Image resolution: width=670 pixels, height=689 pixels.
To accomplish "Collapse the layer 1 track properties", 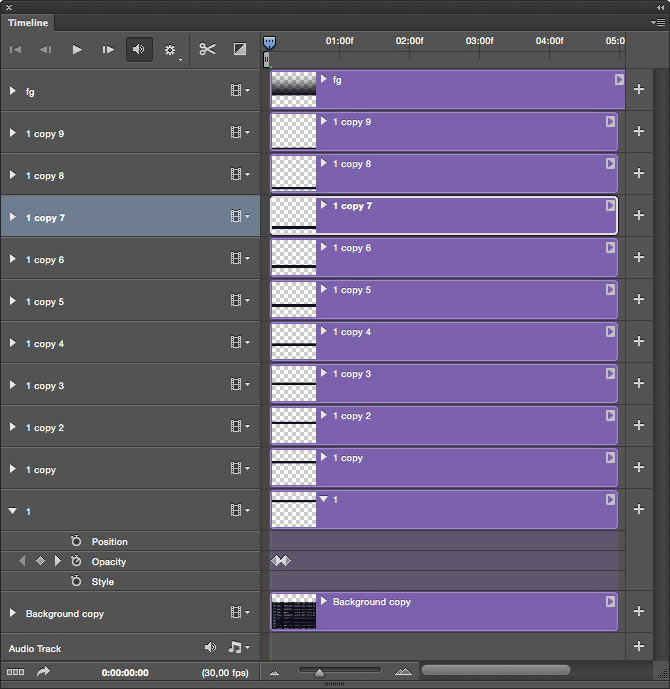I will 13,511.
